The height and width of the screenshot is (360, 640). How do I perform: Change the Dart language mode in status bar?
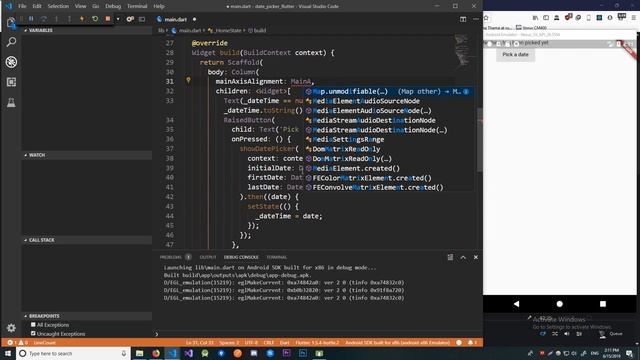[284, 342]
